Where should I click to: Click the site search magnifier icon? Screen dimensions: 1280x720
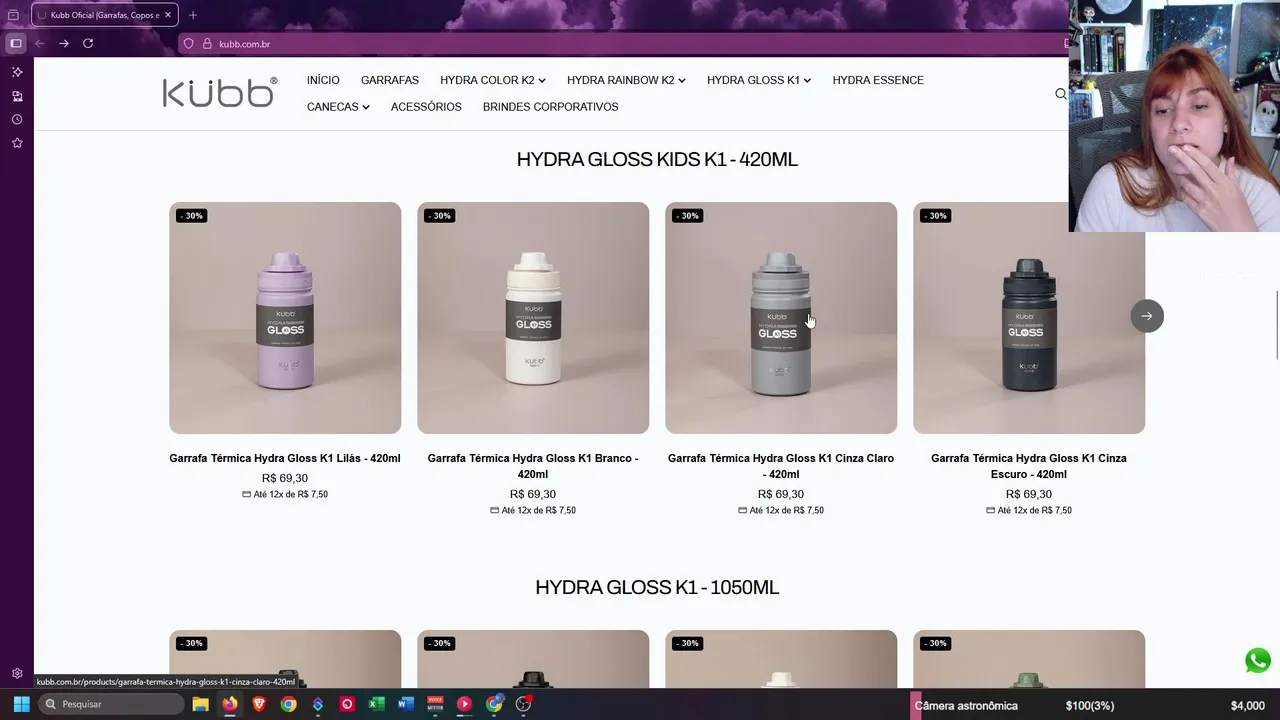[x=1061, y=94]
